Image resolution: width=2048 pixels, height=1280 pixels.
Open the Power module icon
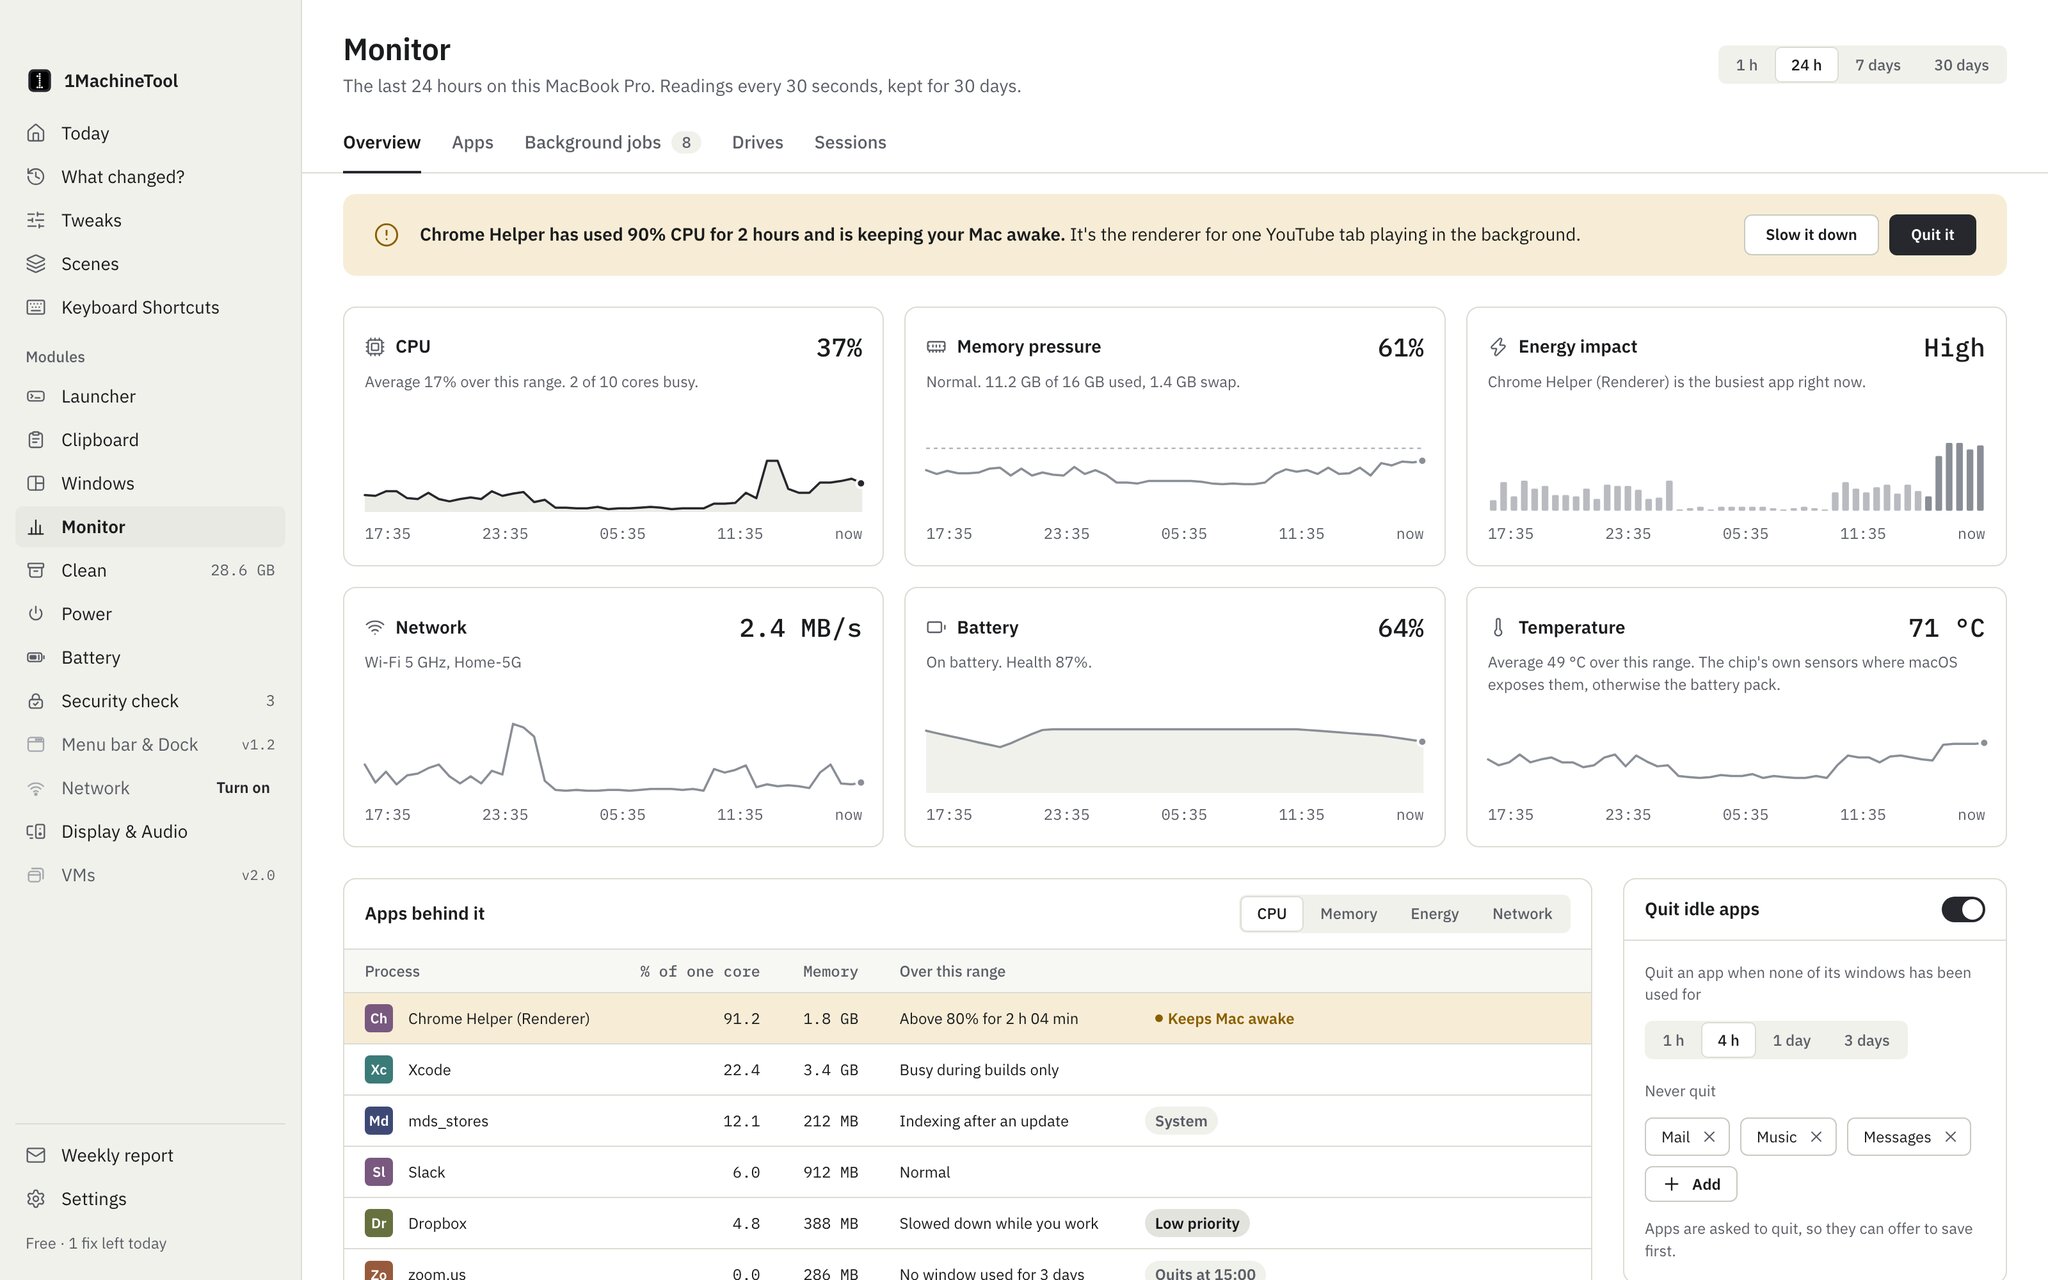[x=36, y=614]
